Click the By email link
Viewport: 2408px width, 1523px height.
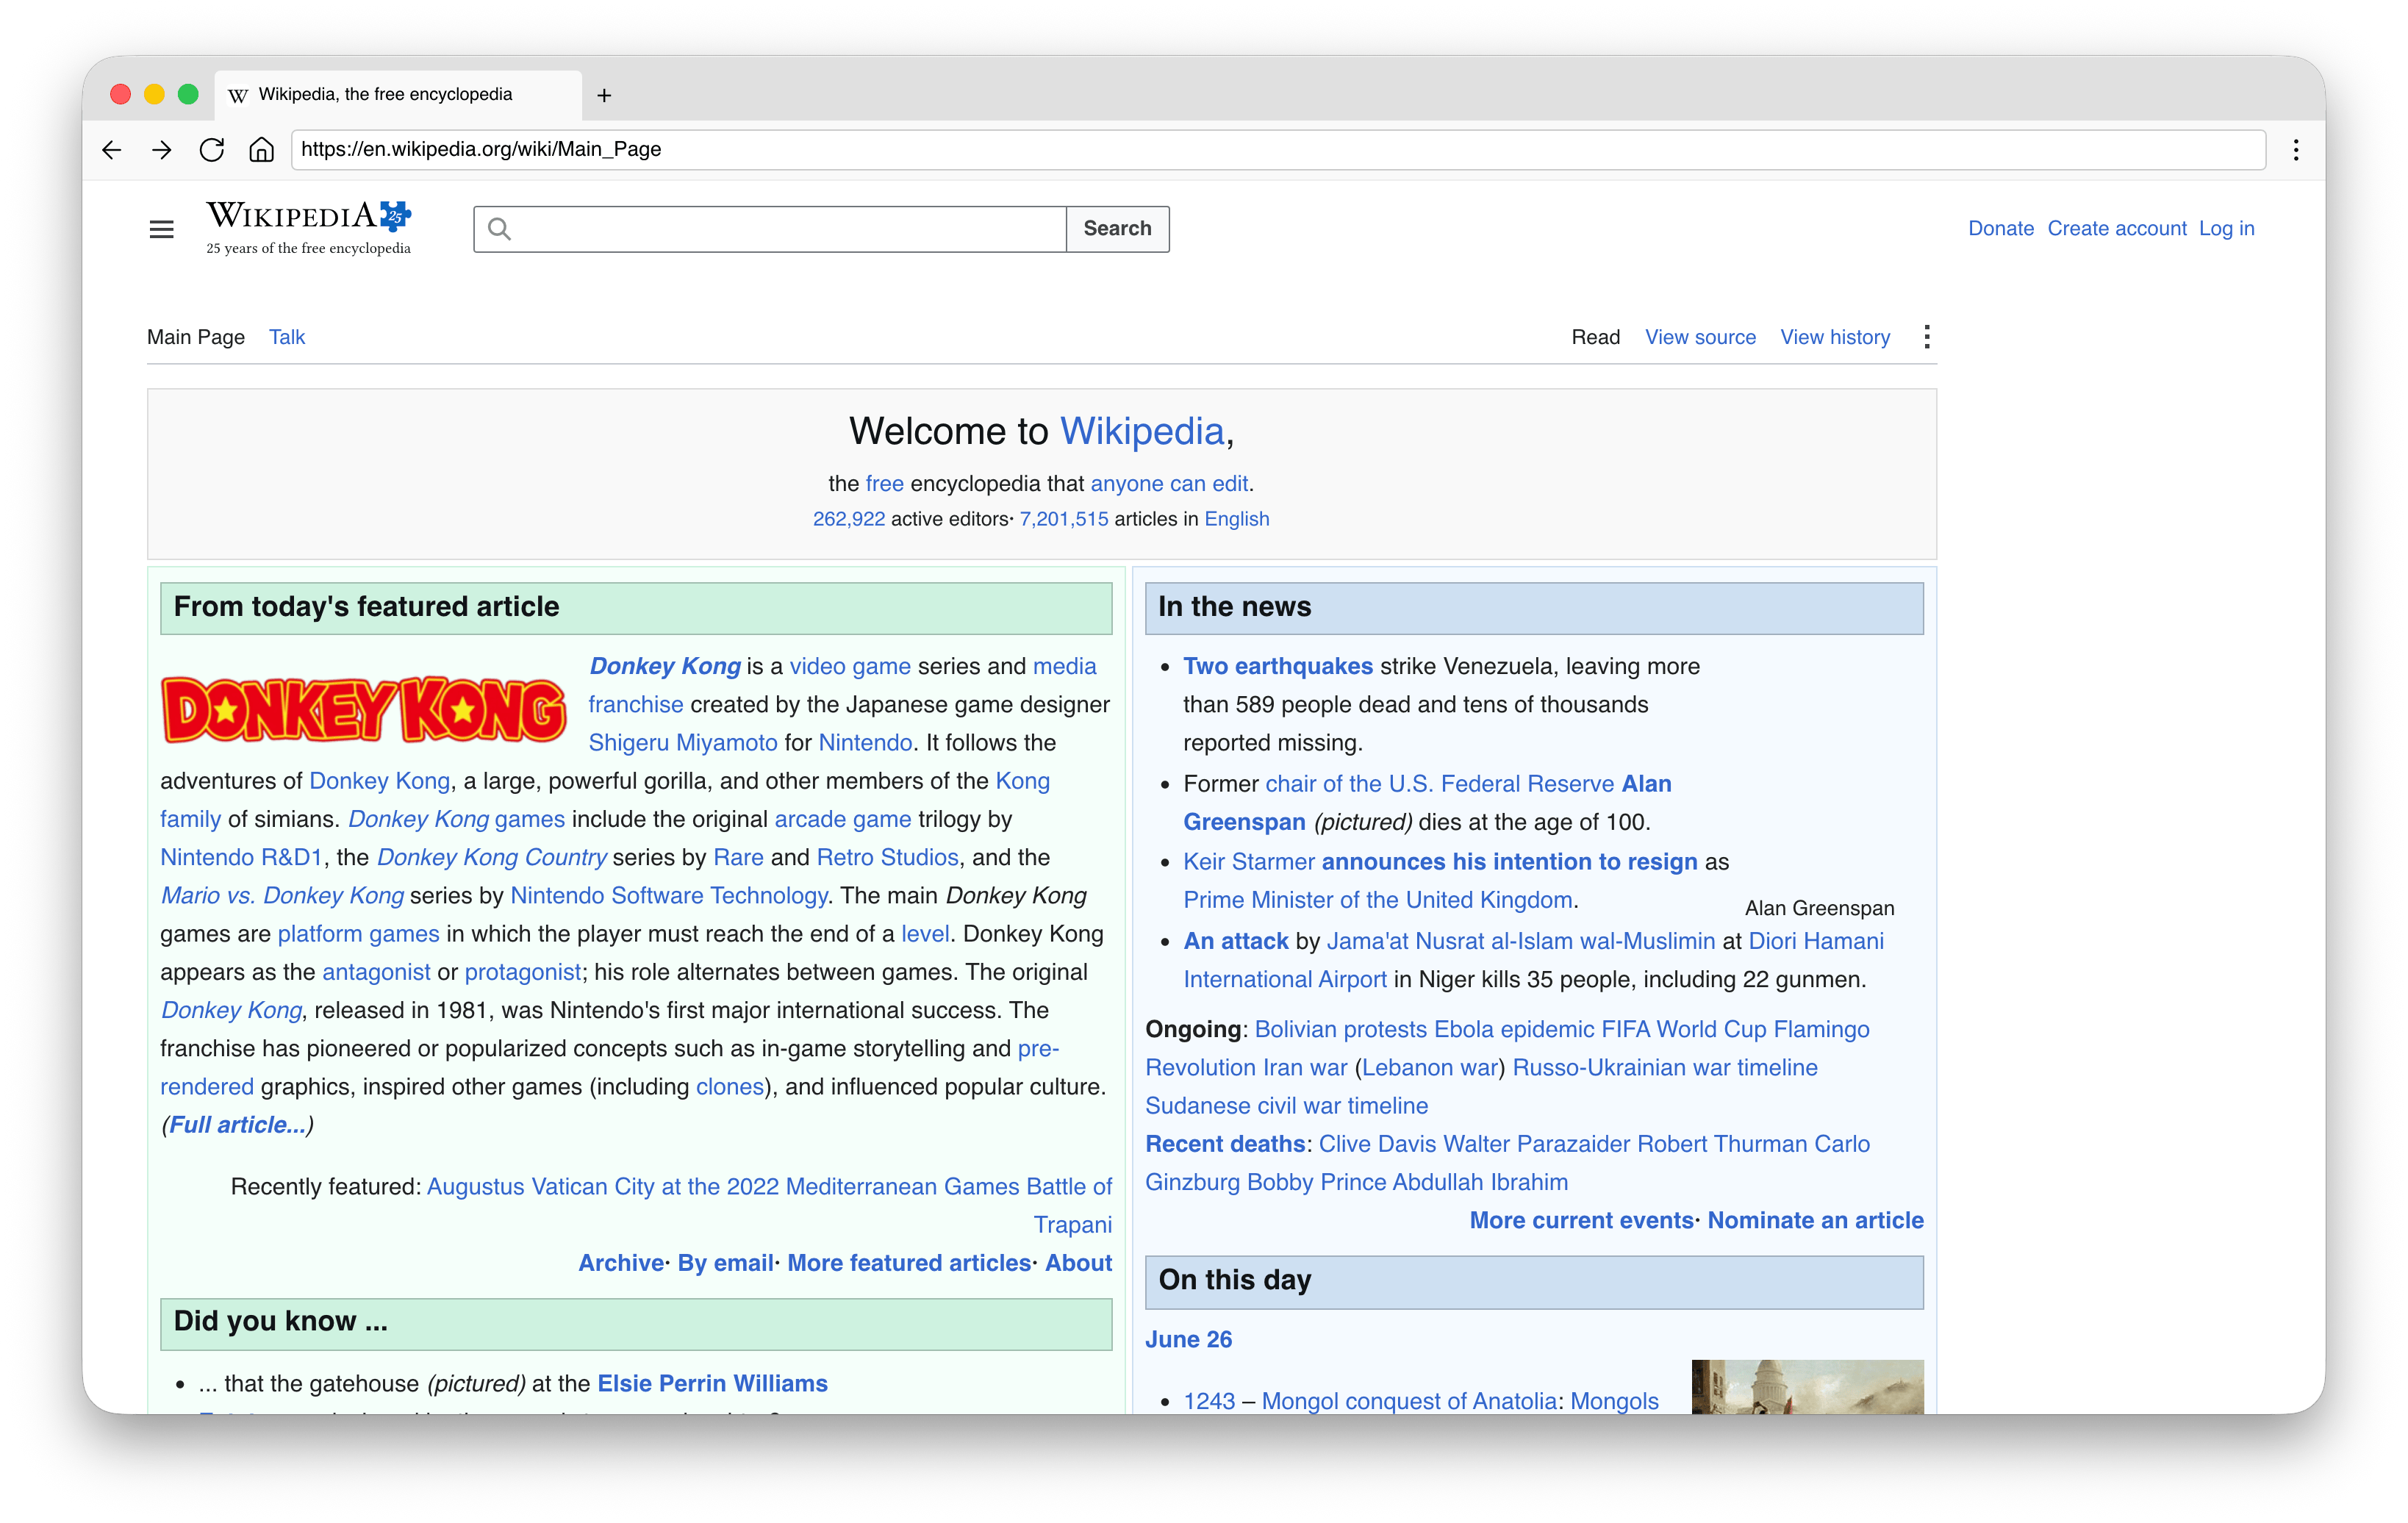coord(726,1263)
